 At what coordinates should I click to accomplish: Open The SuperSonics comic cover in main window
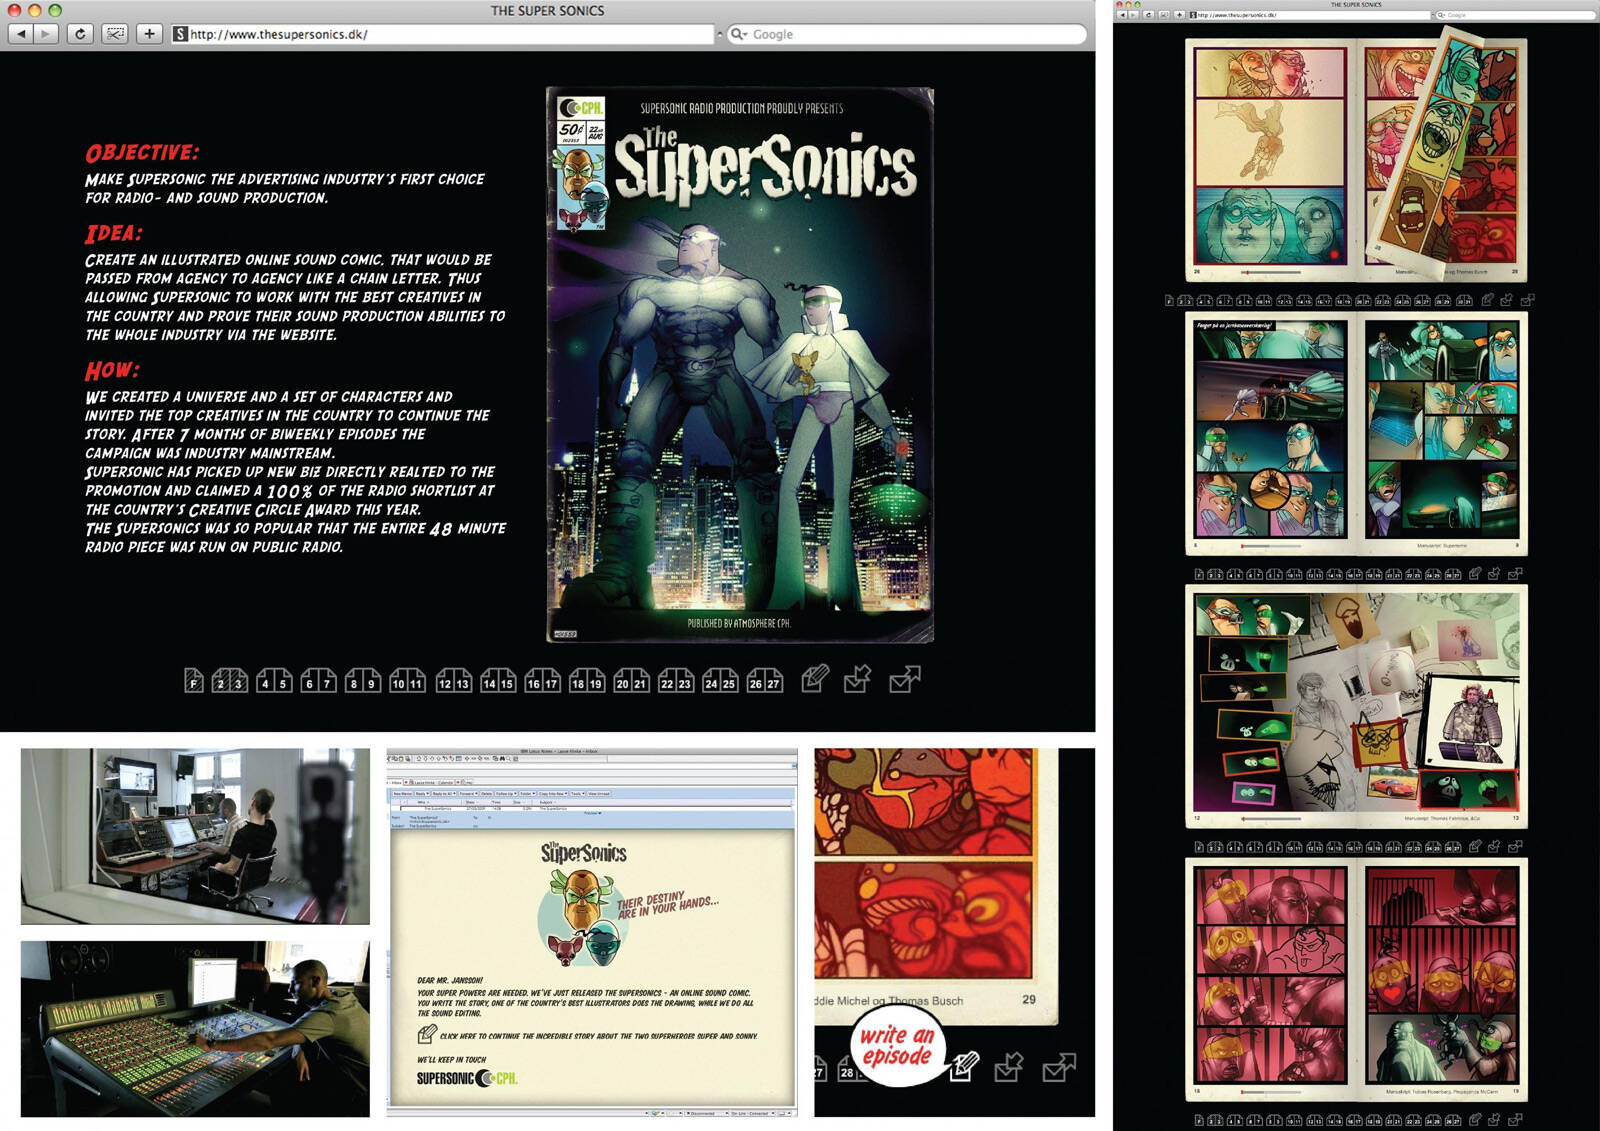[740, 364]
